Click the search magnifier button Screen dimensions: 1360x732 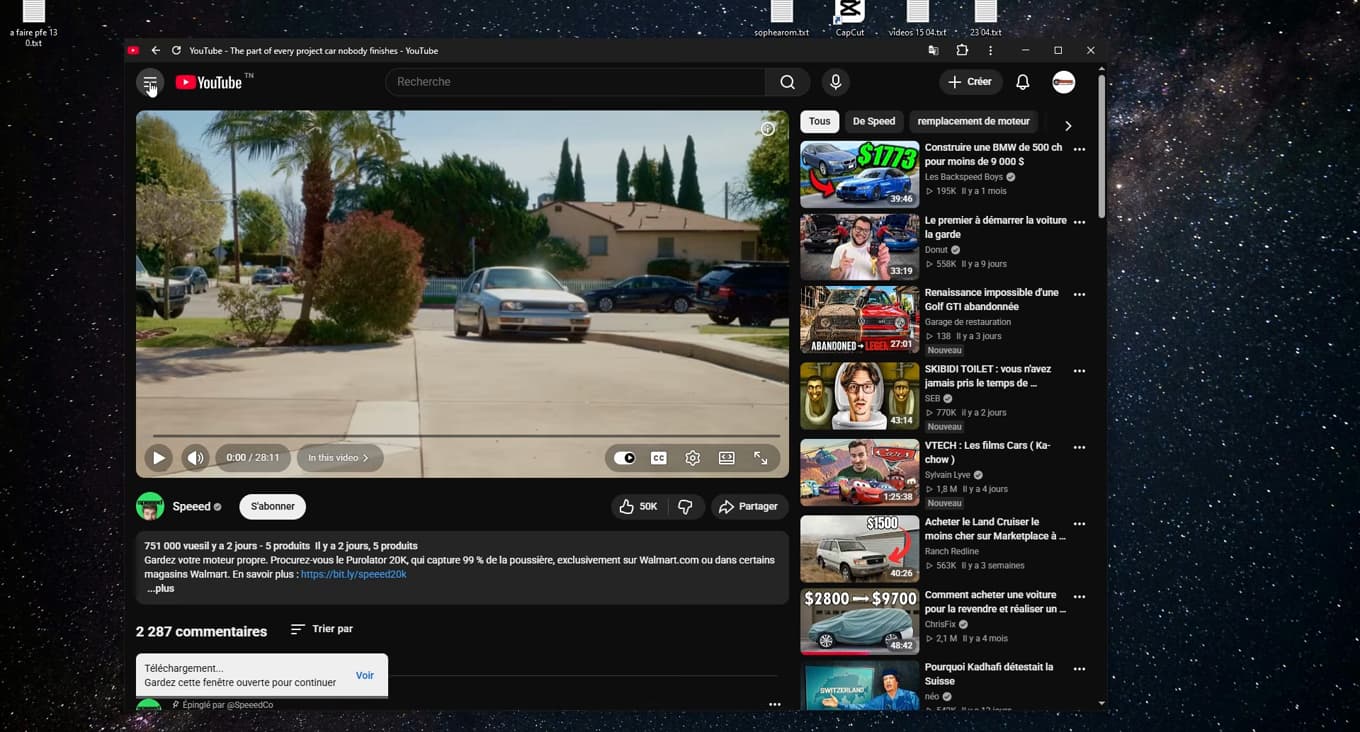coord(788,82)
